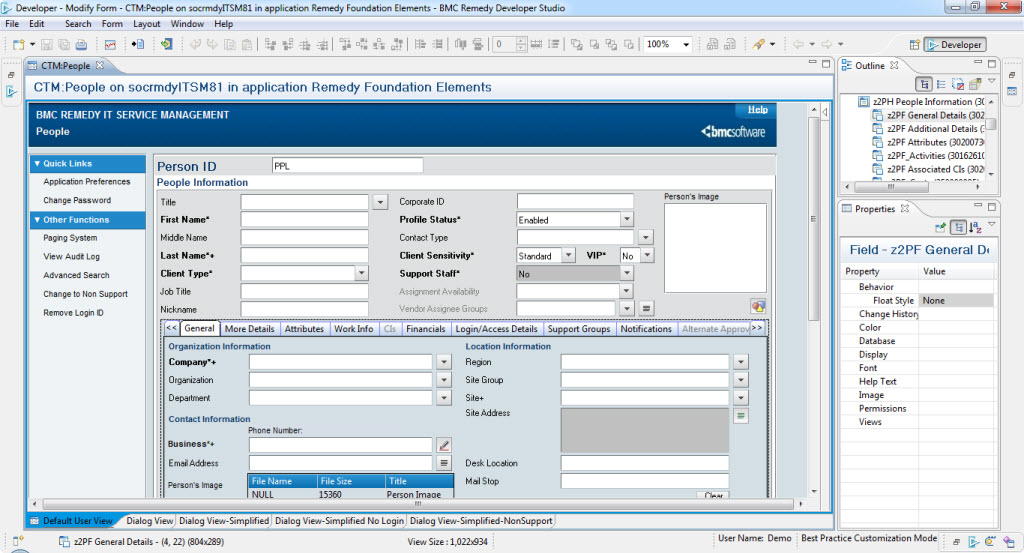Open the Company field menu arrow

(444, 362)
